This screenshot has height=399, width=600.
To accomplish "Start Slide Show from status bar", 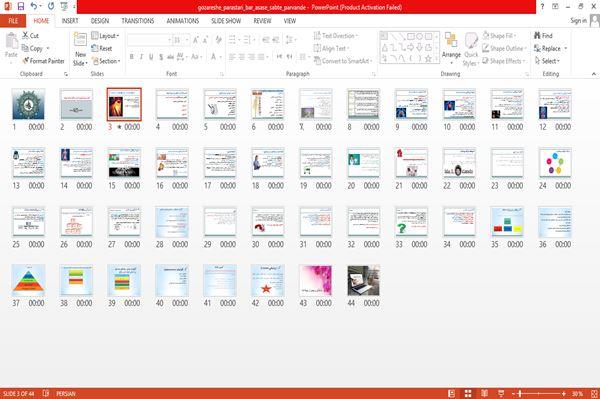I will pos(501,394).
